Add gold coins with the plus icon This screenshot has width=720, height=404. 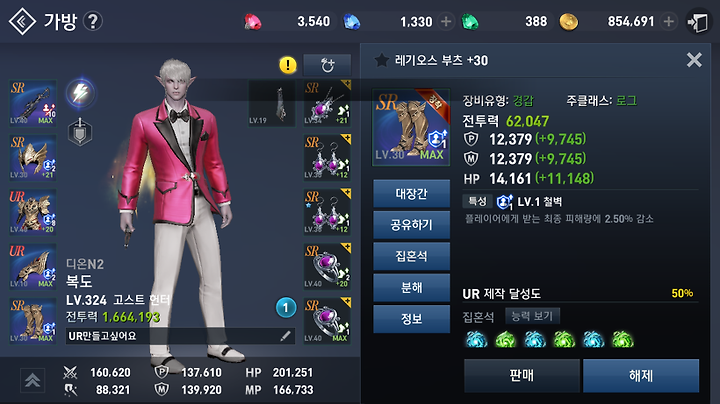pyautogui.click(x=669, y=21)
